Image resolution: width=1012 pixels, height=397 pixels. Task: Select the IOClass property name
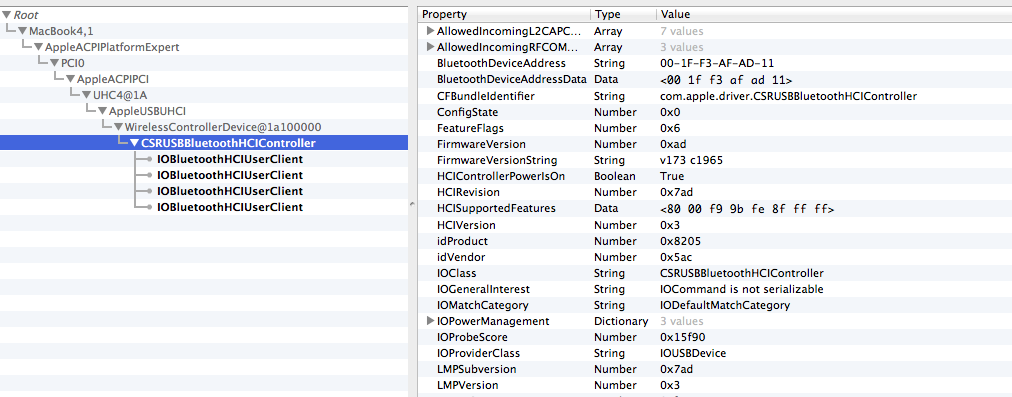[x=456, y=273]
